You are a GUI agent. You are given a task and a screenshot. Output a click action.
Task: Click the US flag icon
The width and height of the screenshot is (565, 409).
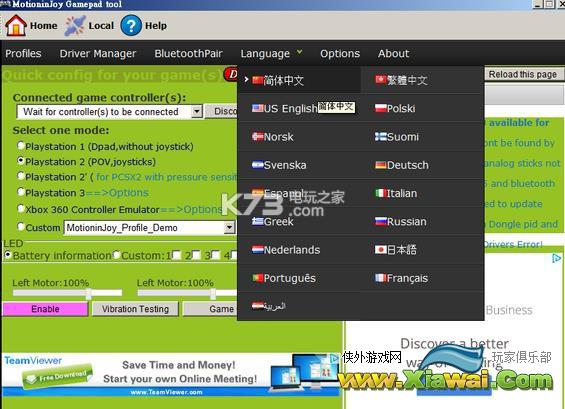(258, 108)
